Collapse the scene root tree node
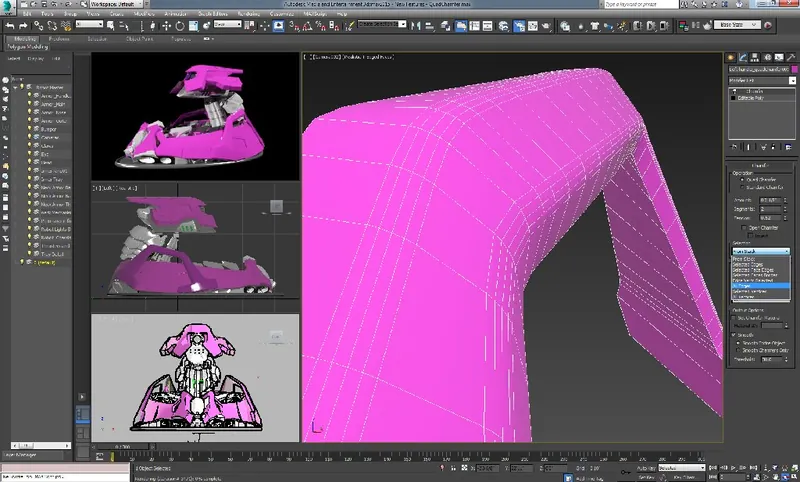The width and height of the screenshot is (800, 482). tap(16, 87)
